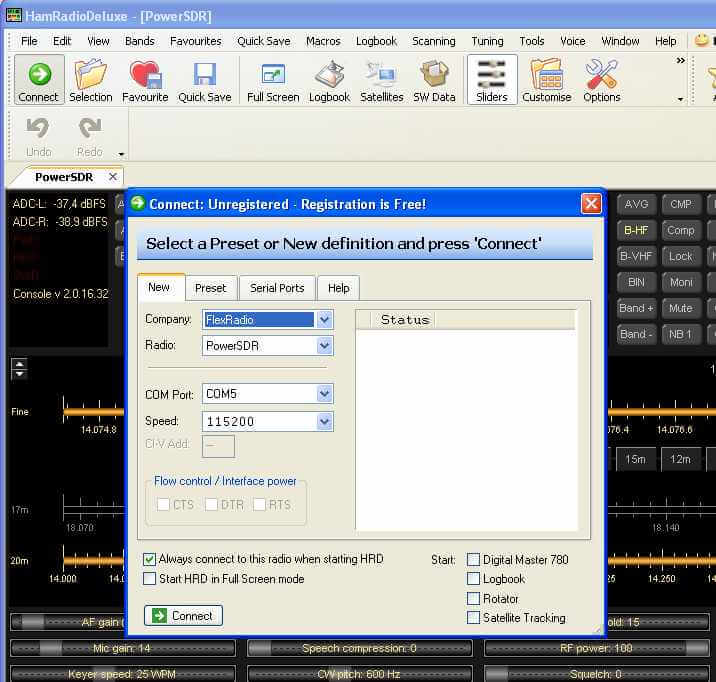This screenshot has height=682, width=716.
Task: Click the Lock button
Action: [x=680, y=256]
